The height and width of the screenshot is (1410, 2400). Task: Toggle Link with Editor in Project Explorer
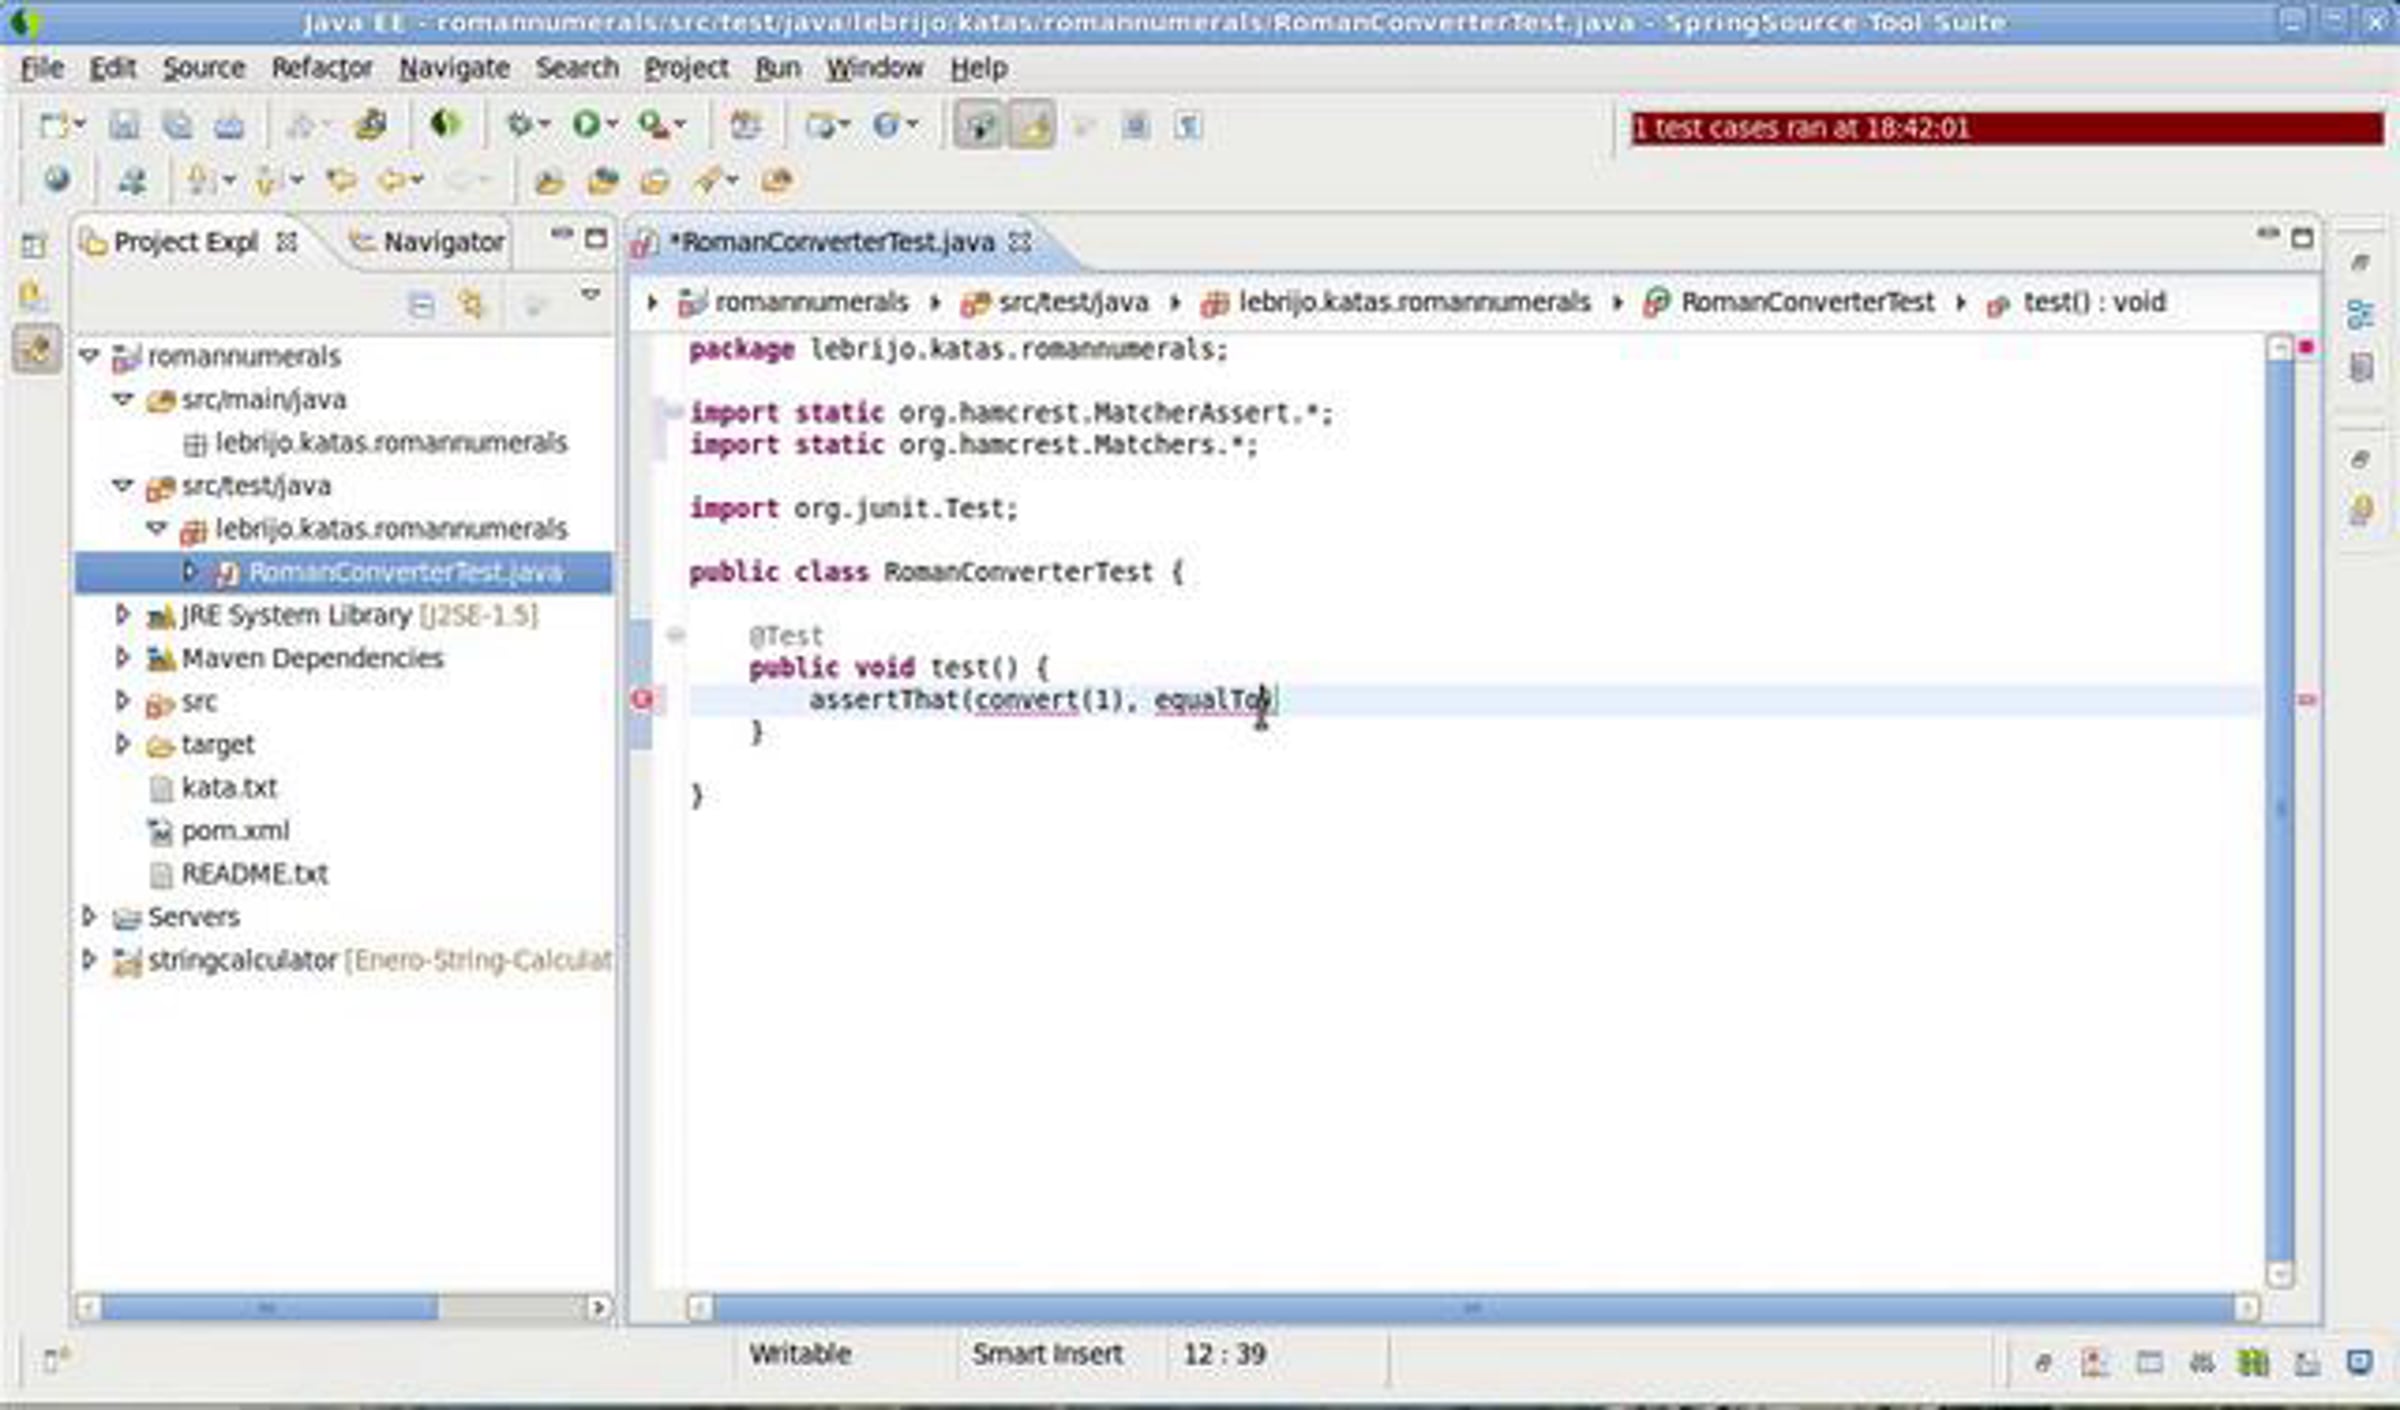471,304
